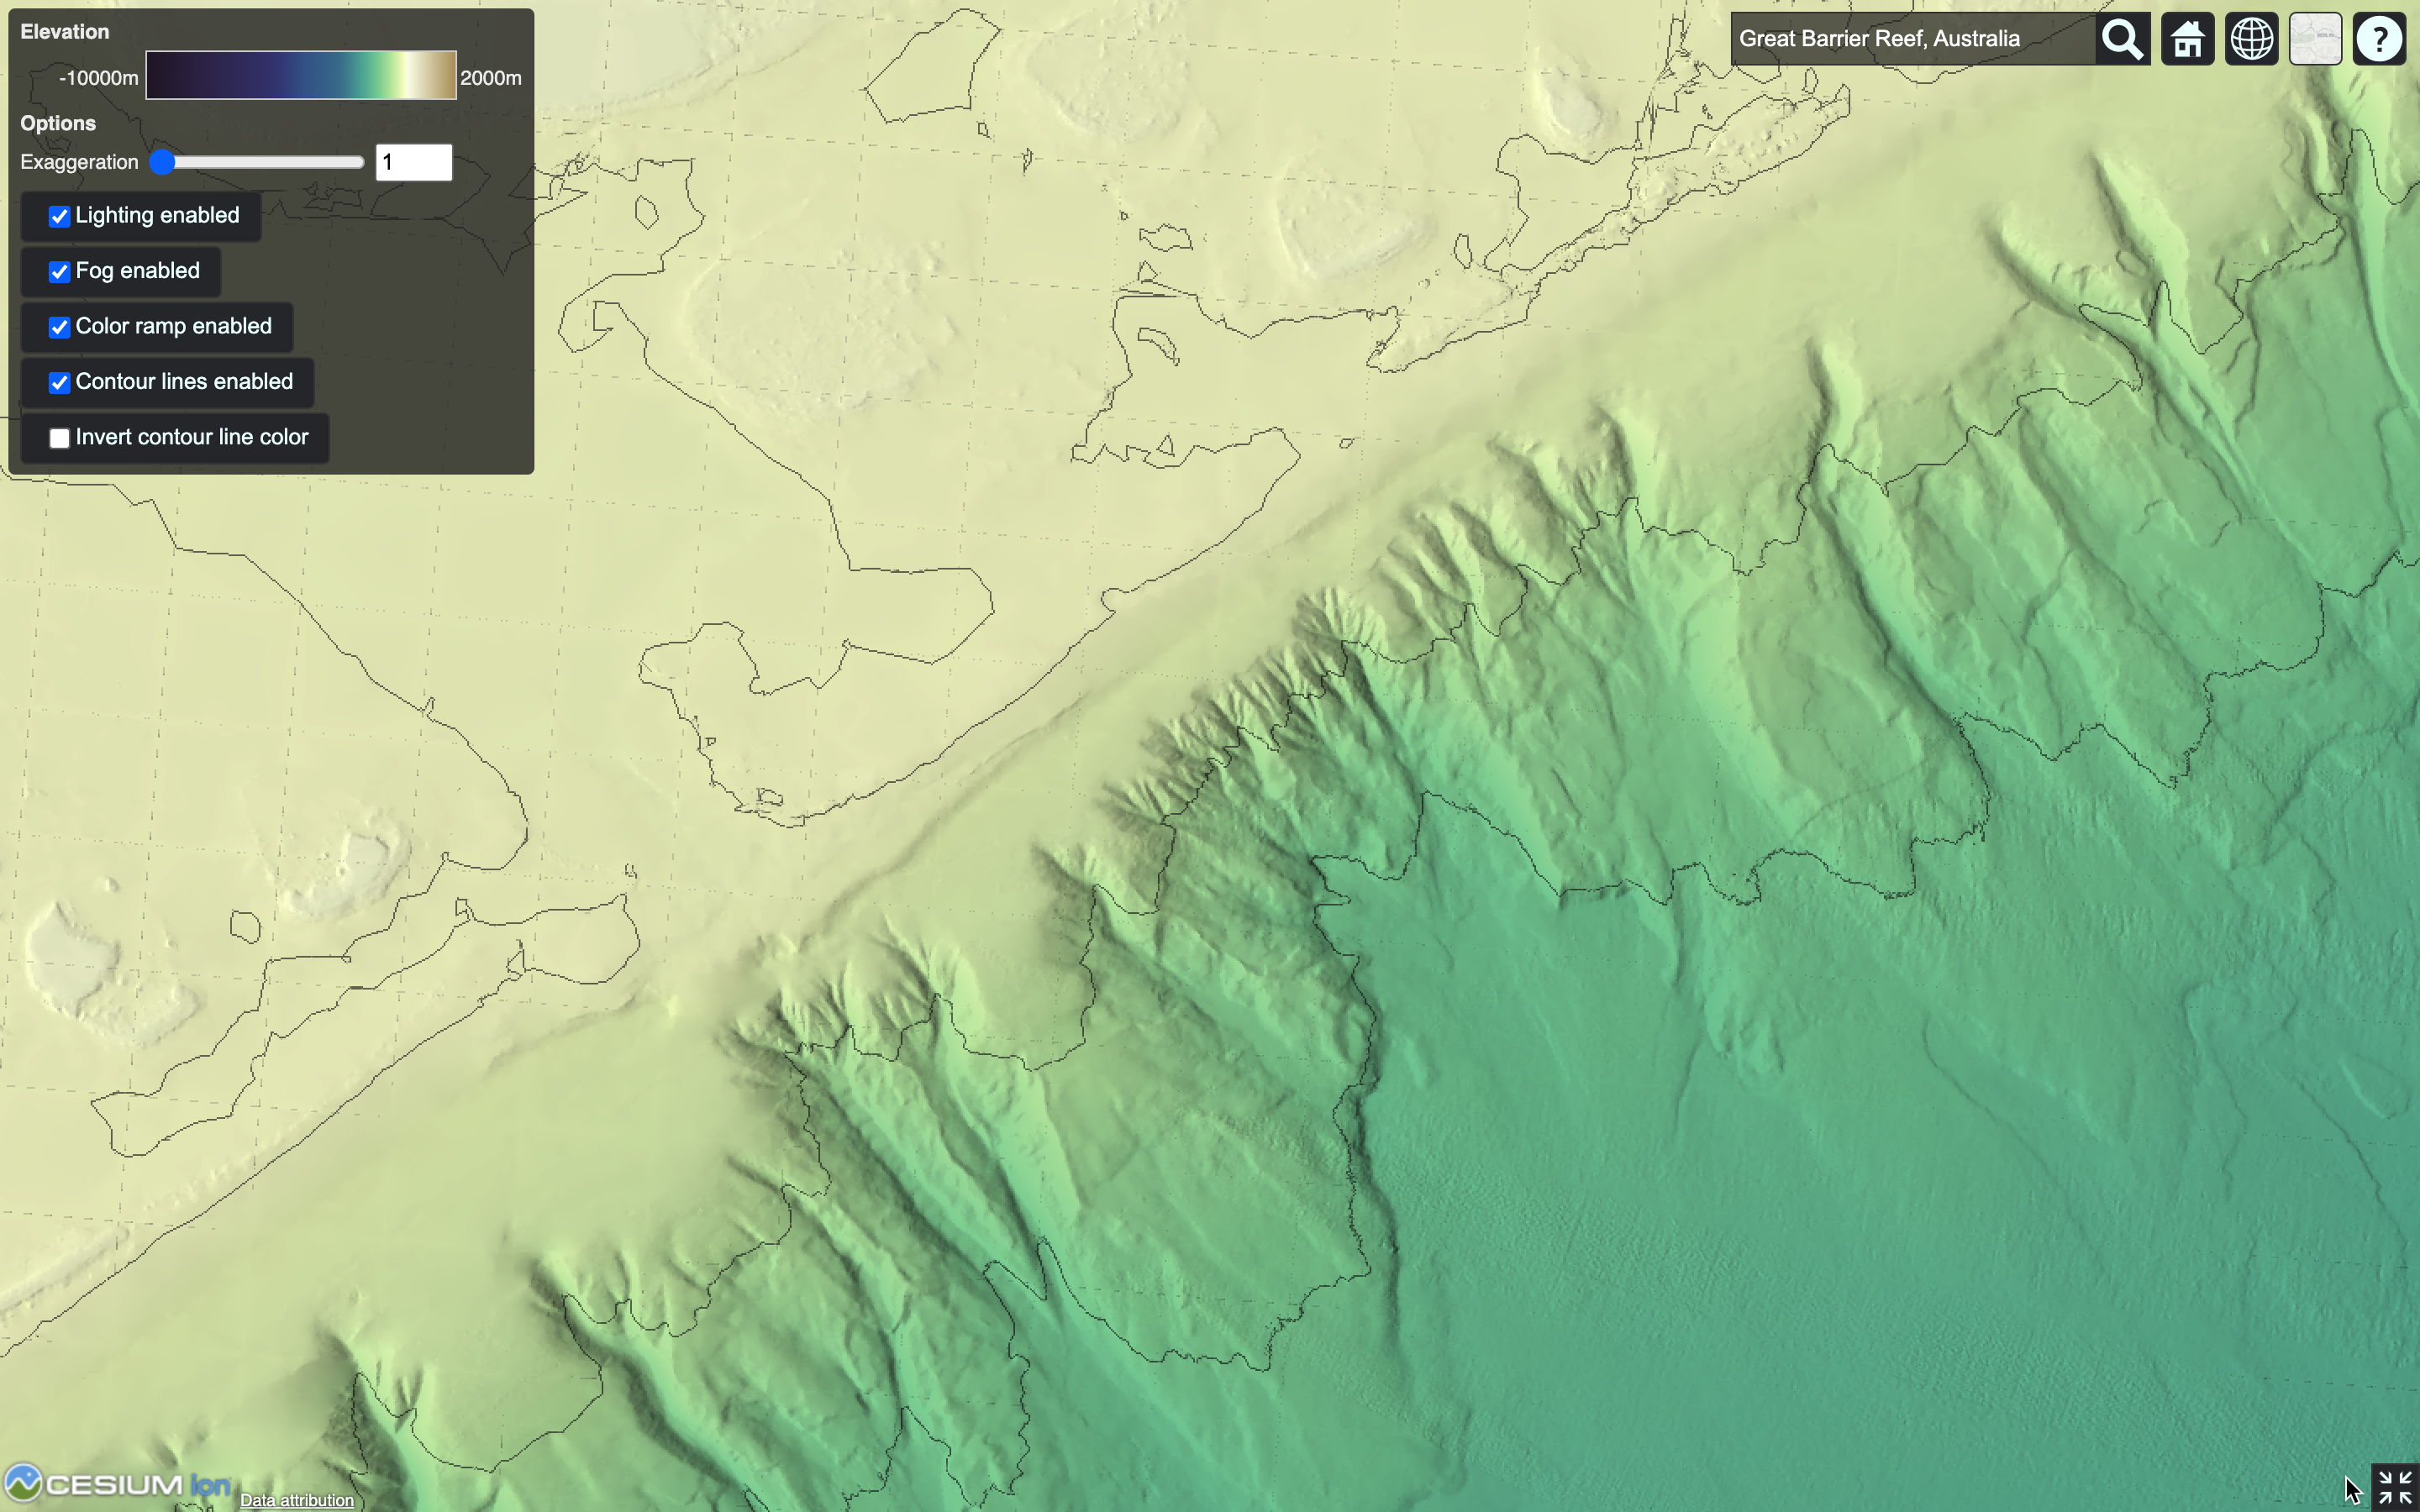Click the help question mark icon
This screenshot has height=1512, width=2420.
2379,38
